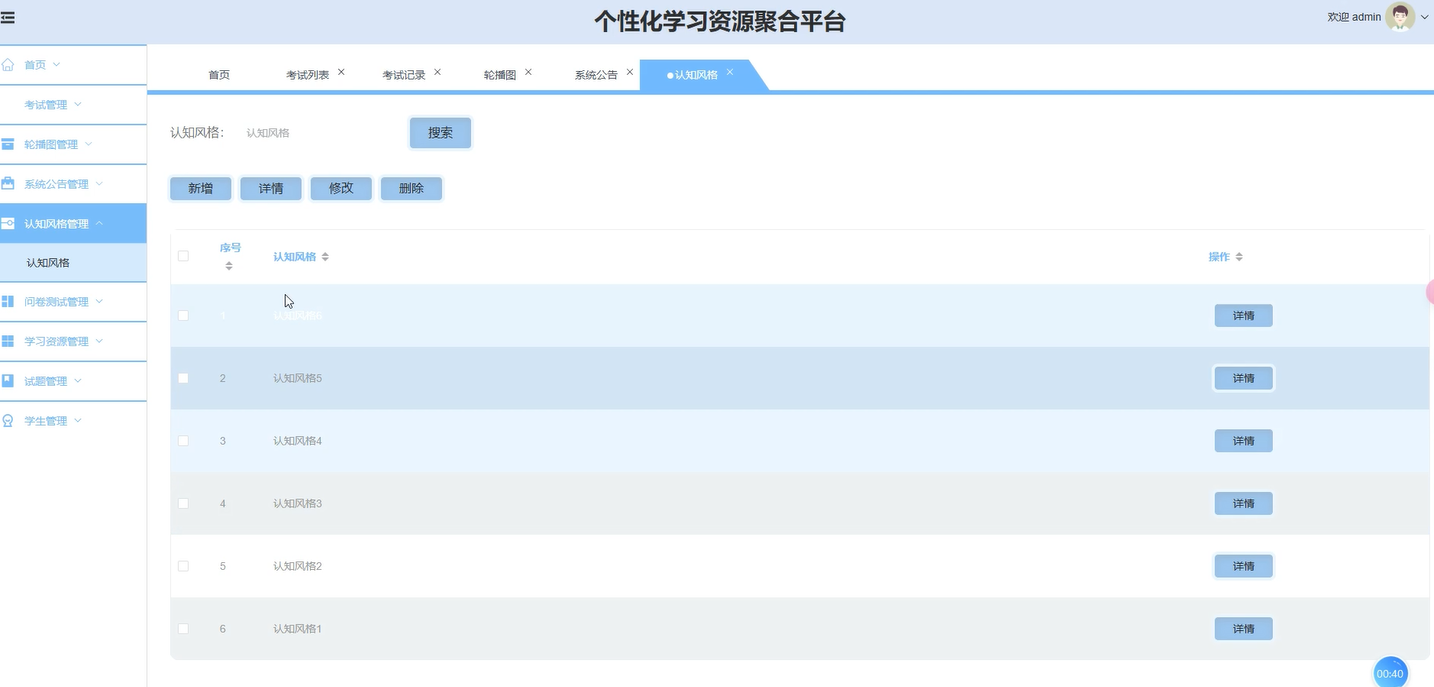Close the 考试记录 tab
1434x687 pixels.
[437, 72]
